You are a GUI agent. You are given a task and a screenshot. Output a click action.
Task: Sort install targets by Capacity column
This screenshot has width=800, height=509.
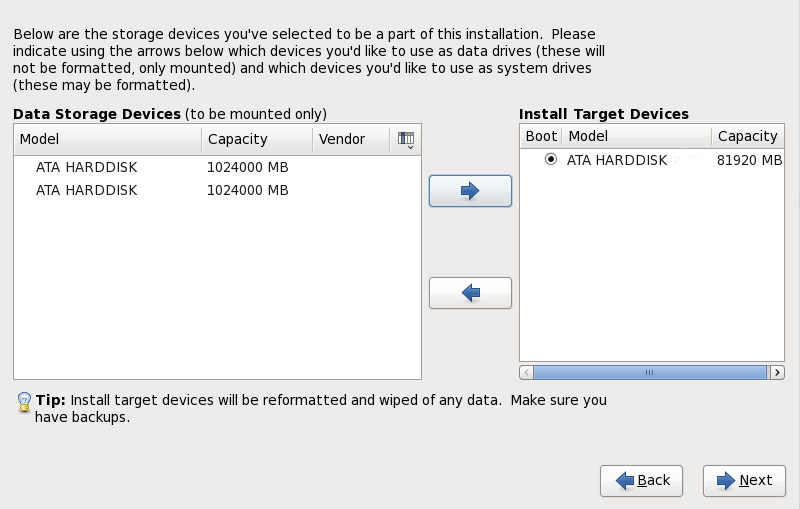(747, 136)
